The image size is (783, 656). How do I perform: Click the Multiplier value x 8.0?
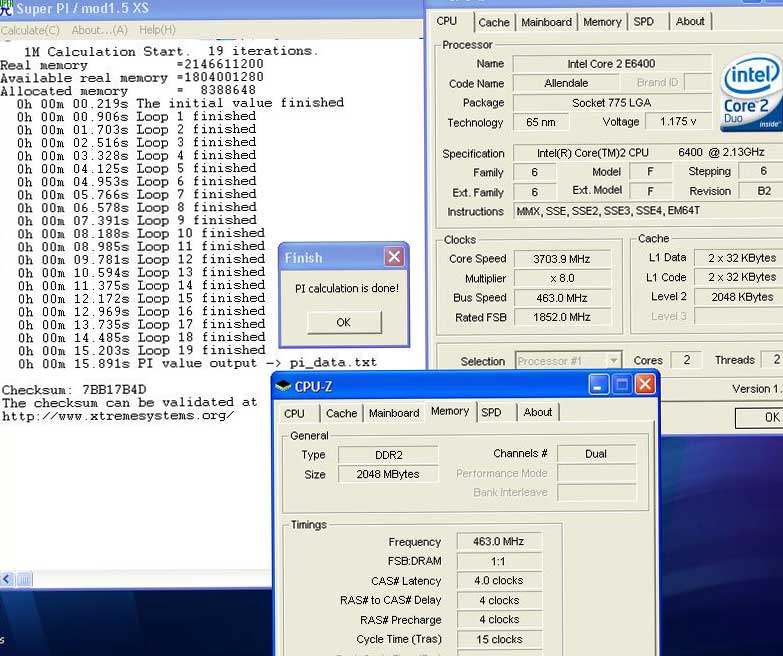coord(562,278)
